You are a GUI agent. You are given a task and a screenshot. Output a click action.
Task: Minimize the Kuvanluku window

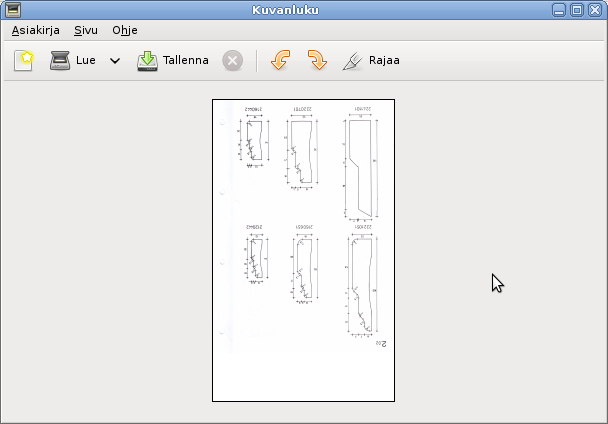pos(561,10)
